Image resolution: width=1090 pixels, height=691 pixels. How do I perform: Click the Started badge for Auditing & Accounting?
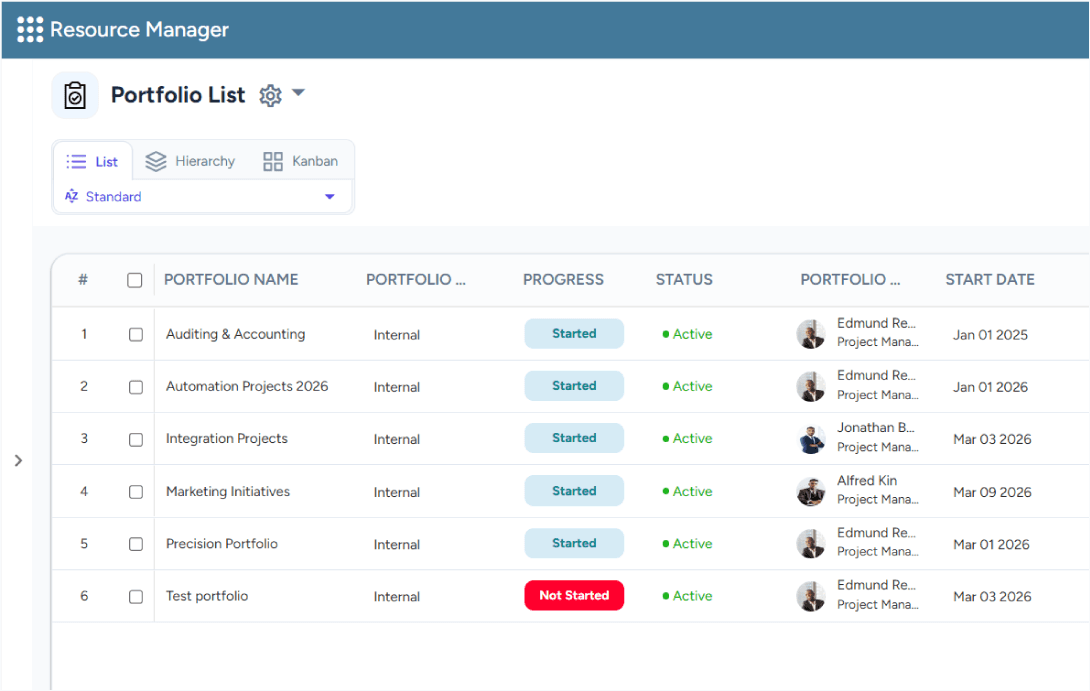point(574,334)
